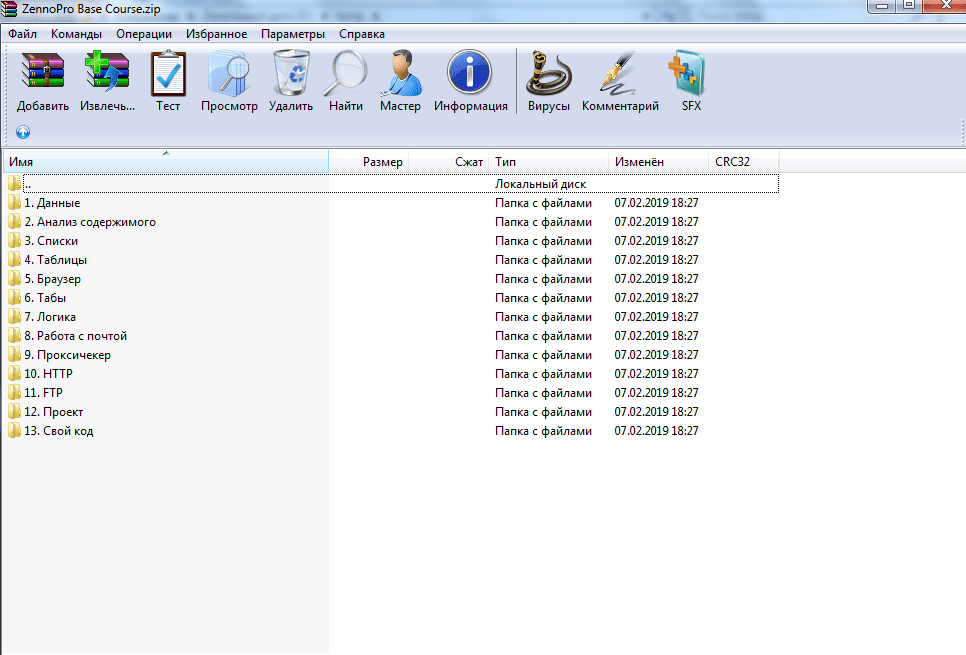
Task: Add archive Комментарий with pen icon
Action: coord(620,76)
